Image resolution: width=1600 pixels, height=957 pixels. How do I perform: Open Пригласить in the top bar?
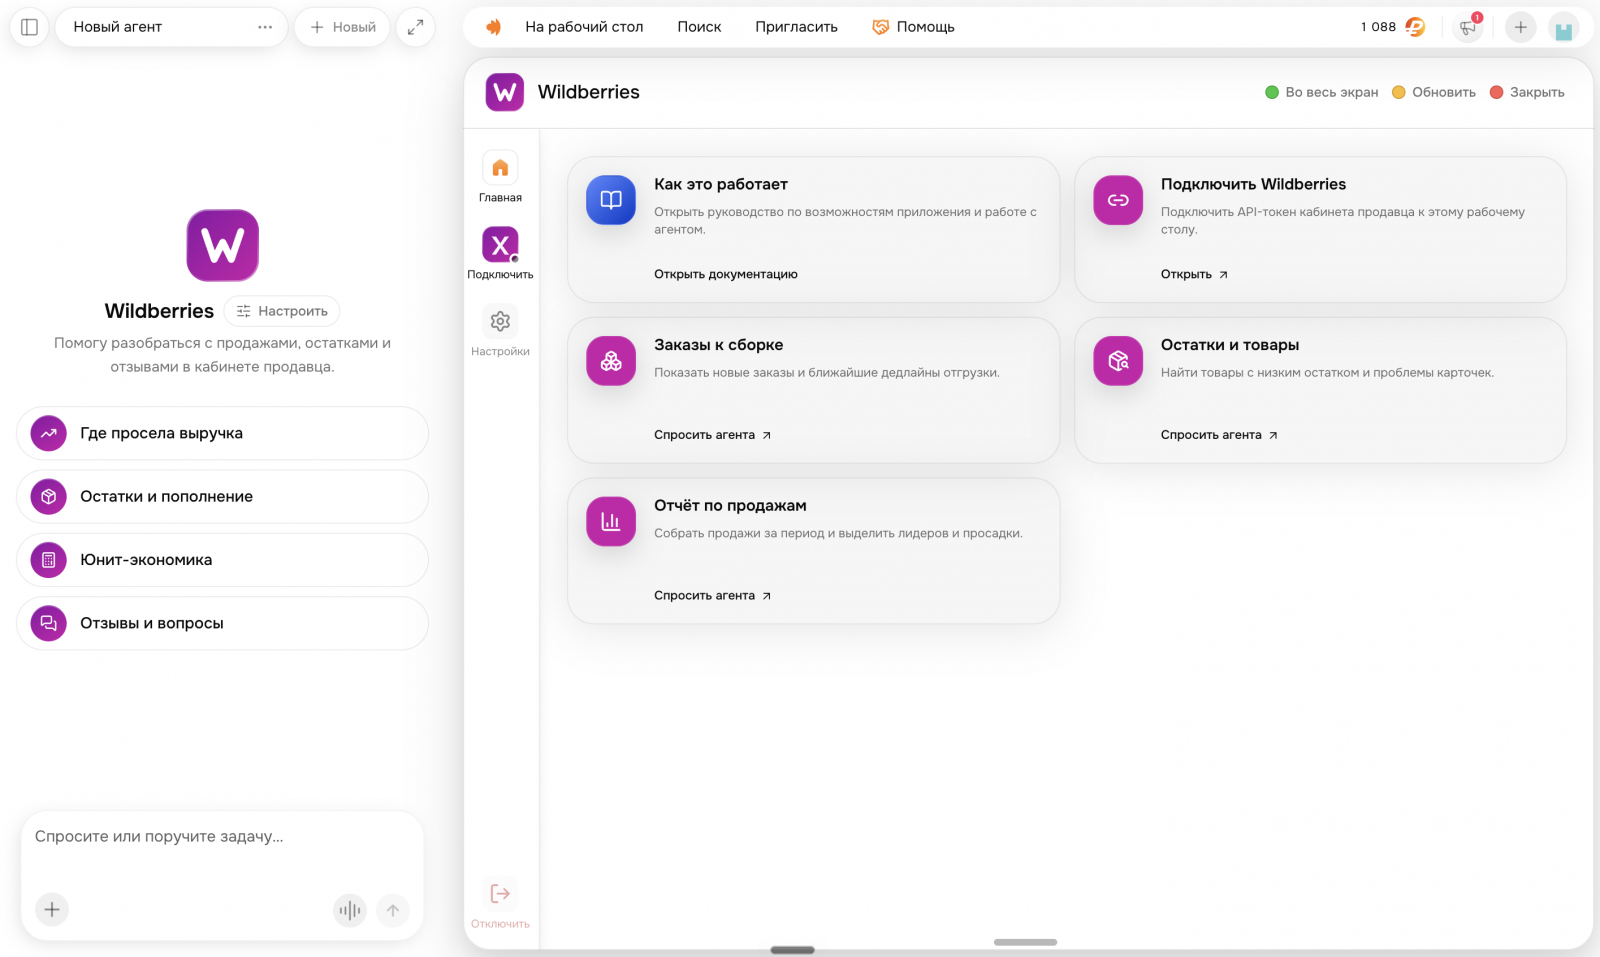pos(796,27)
